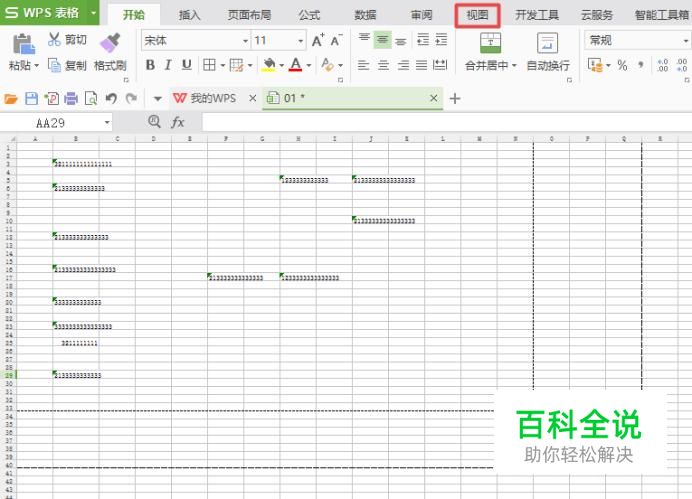Align text left
692x499 pixels.
click(x=364, y=65)
